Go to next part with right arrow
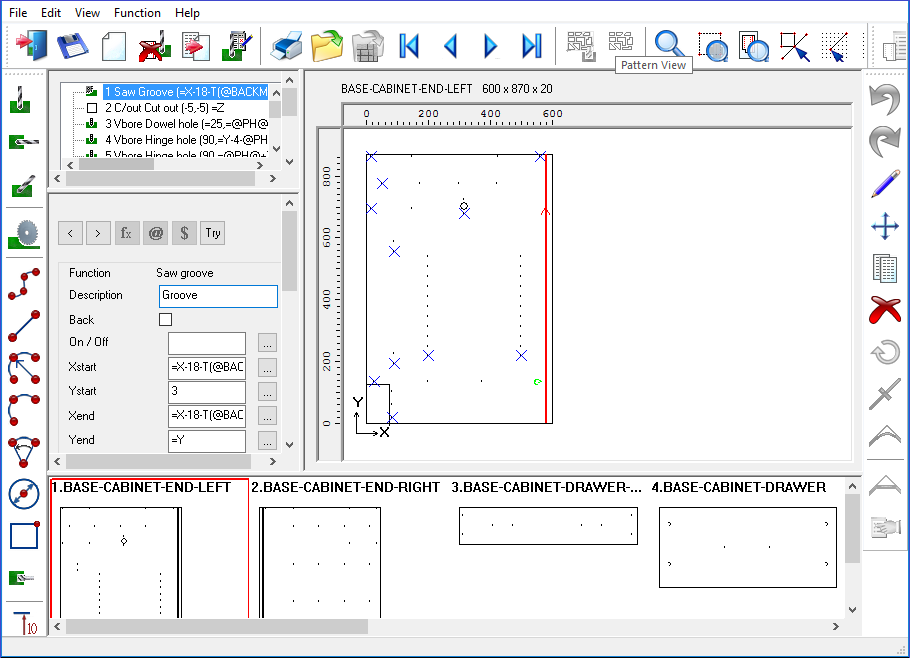Screen dimensions: 910x658 [490, 46]
